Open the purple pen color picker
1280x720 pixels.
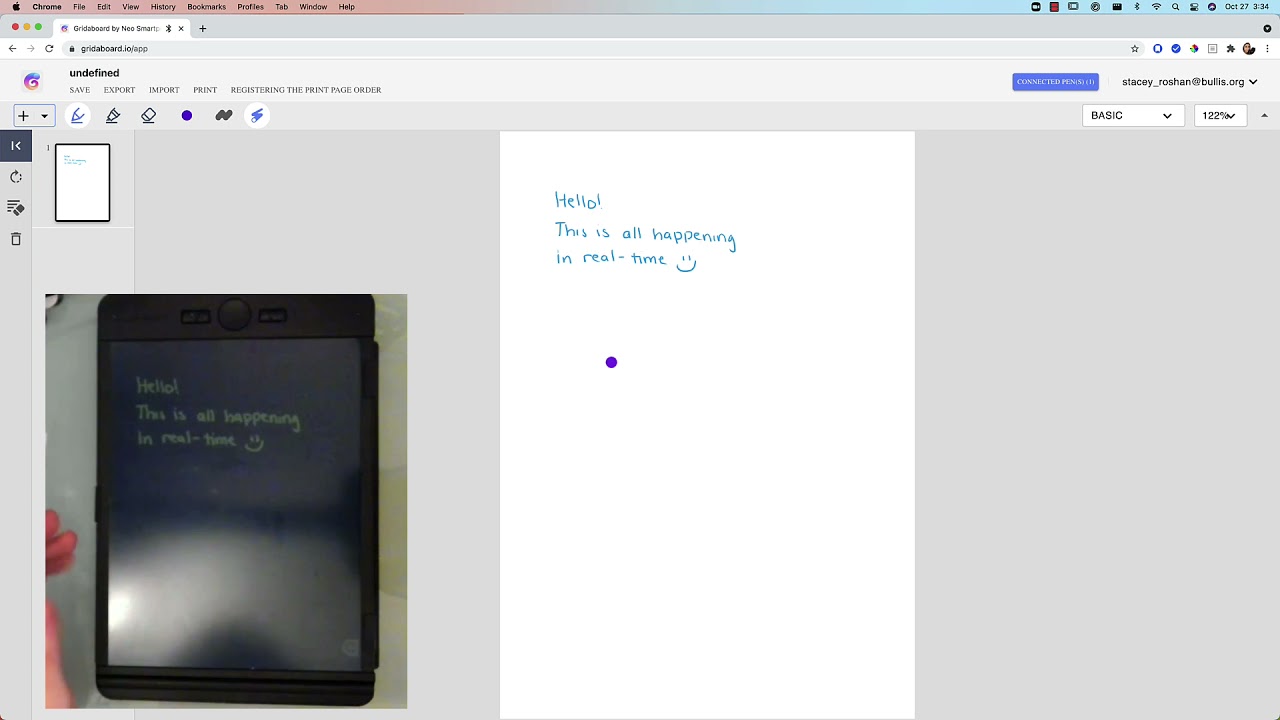[x=187, y=116]
